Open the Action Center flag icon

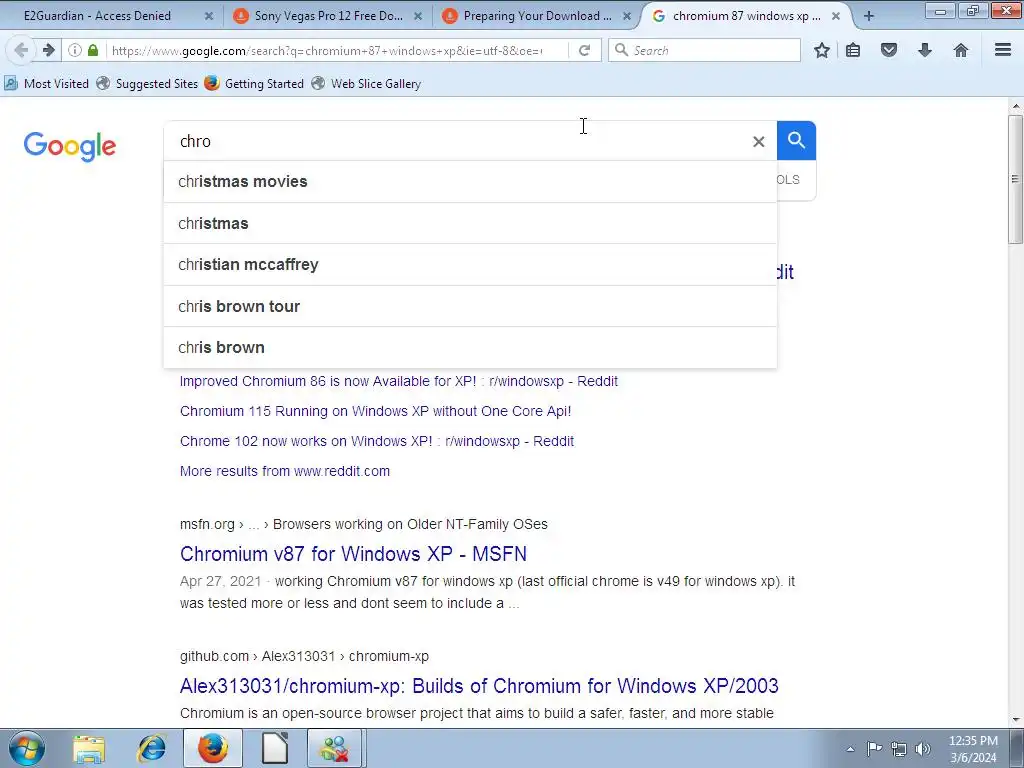click(874, 748)
